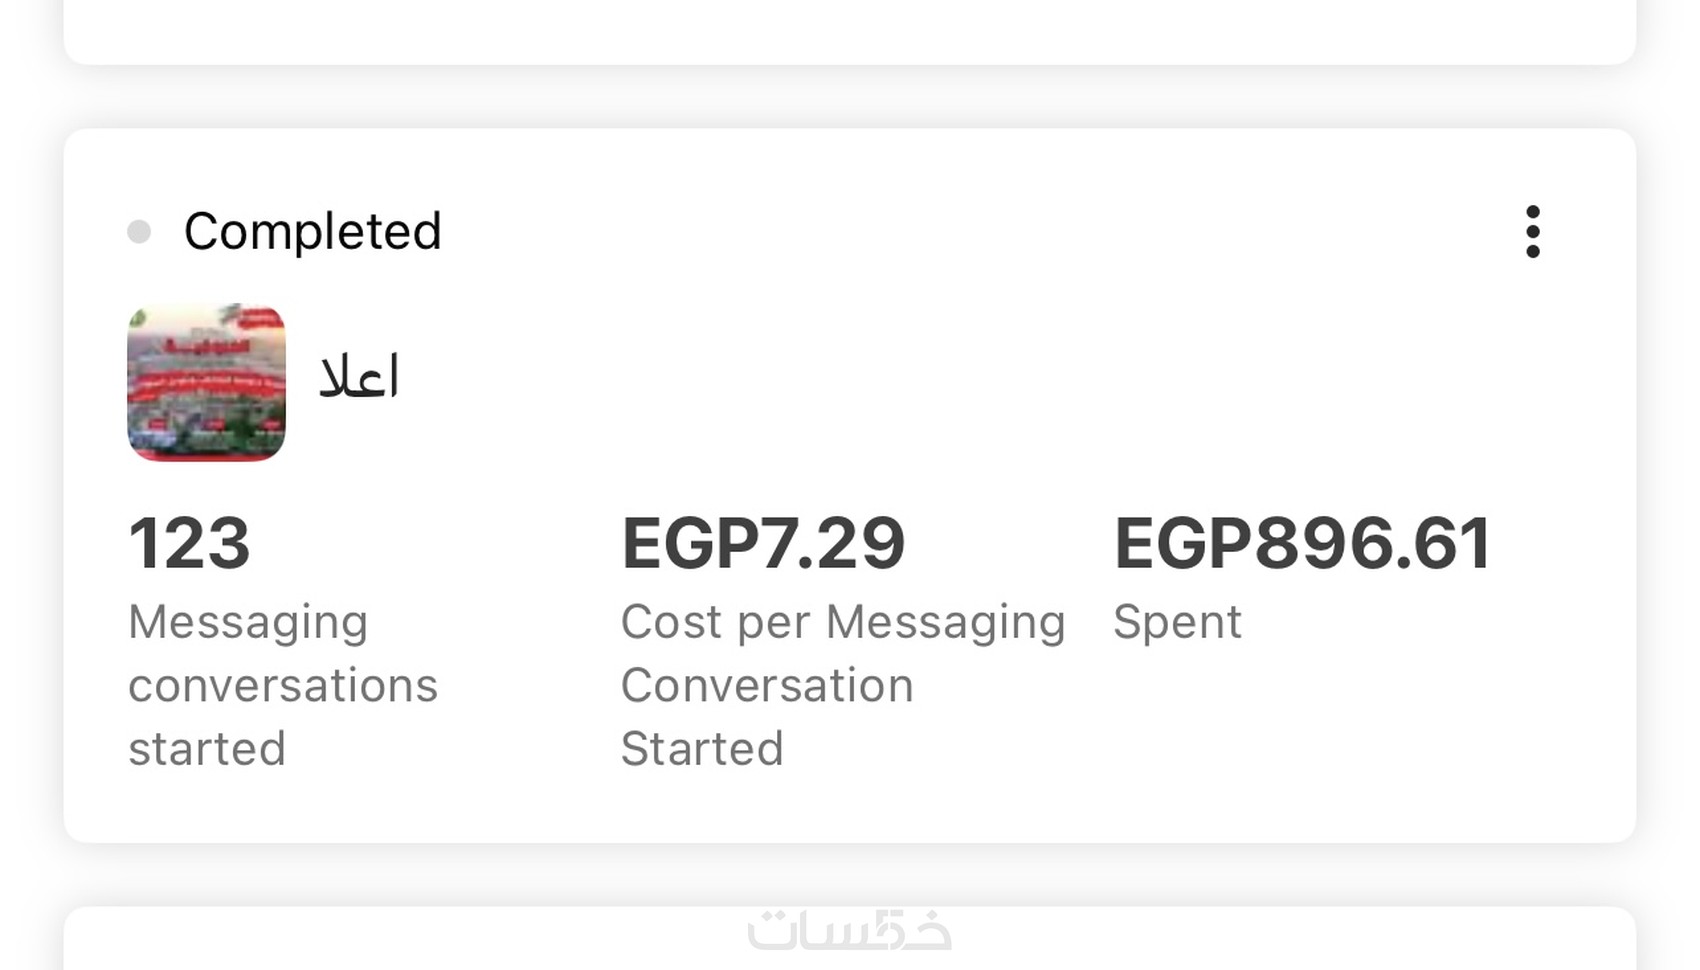Click the gap above the bottom card
1700x970 pixels.
(850, 874)
